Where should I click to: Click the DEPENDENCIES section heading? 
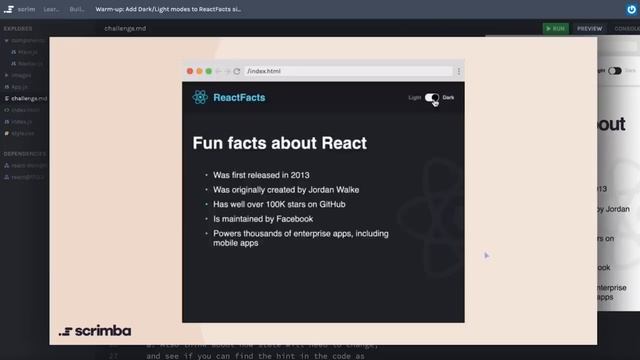coord(25,154)
